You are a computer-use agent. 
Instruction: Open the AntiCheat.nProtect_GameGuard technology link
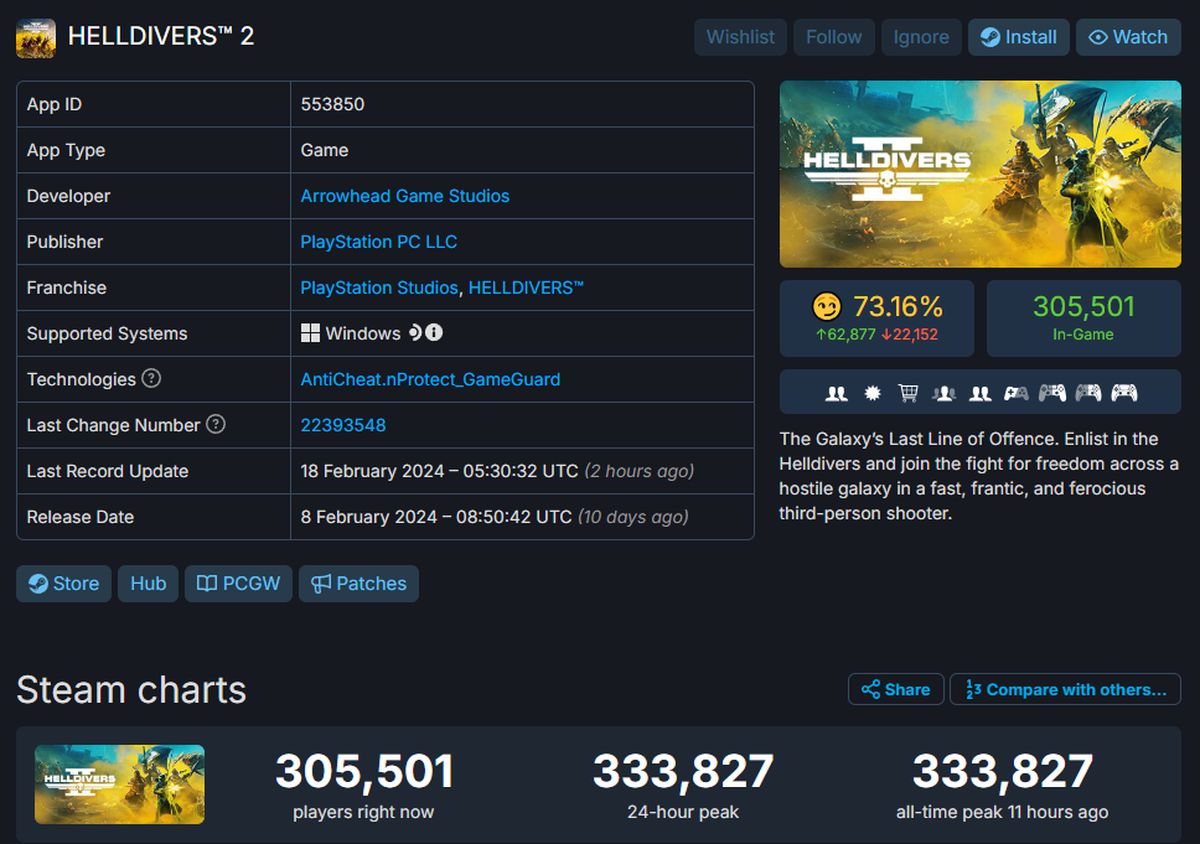430,379
